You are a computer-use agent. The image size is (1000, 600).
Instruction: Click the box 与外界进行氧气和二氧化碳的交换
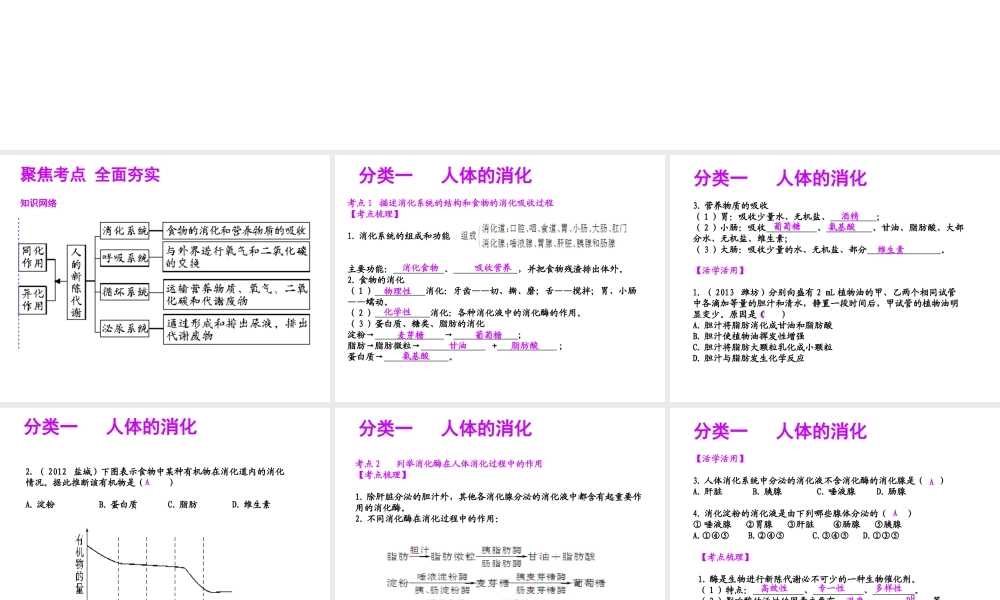[236, 257]
